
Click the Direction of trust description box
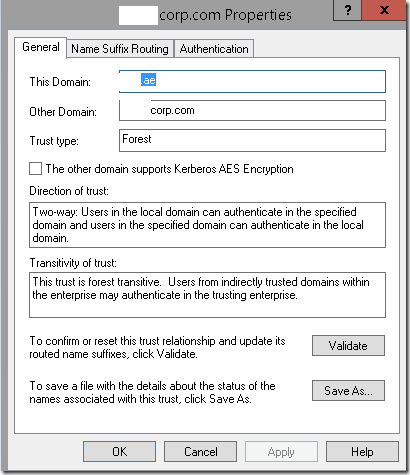point(207,225)
